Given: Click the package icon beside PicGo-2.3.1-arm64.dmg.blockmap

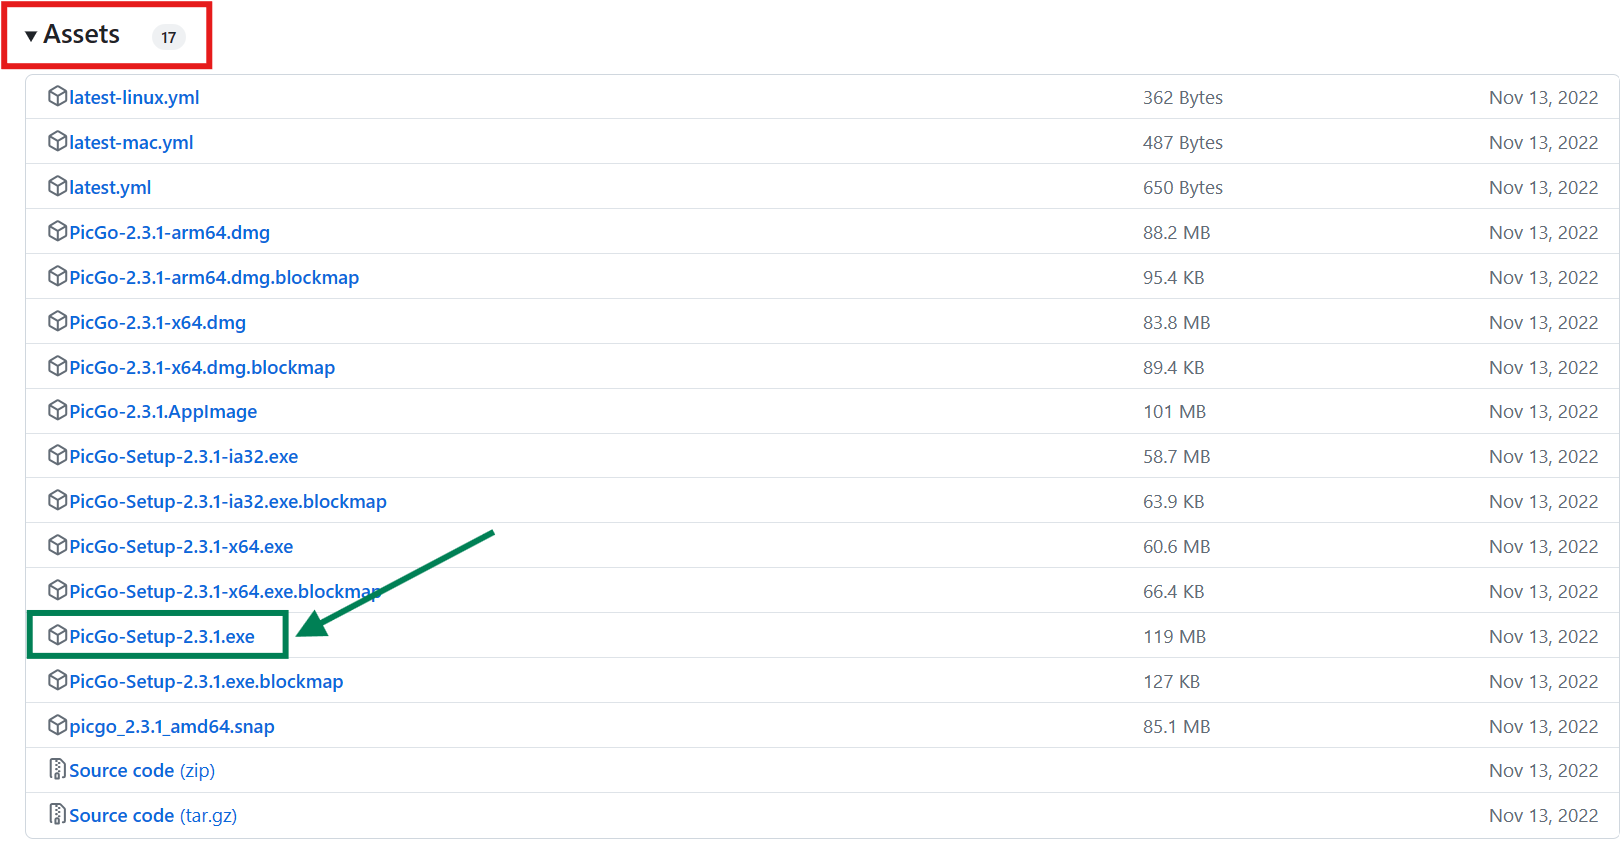Looking at the screenshot, I should point(57,276).
